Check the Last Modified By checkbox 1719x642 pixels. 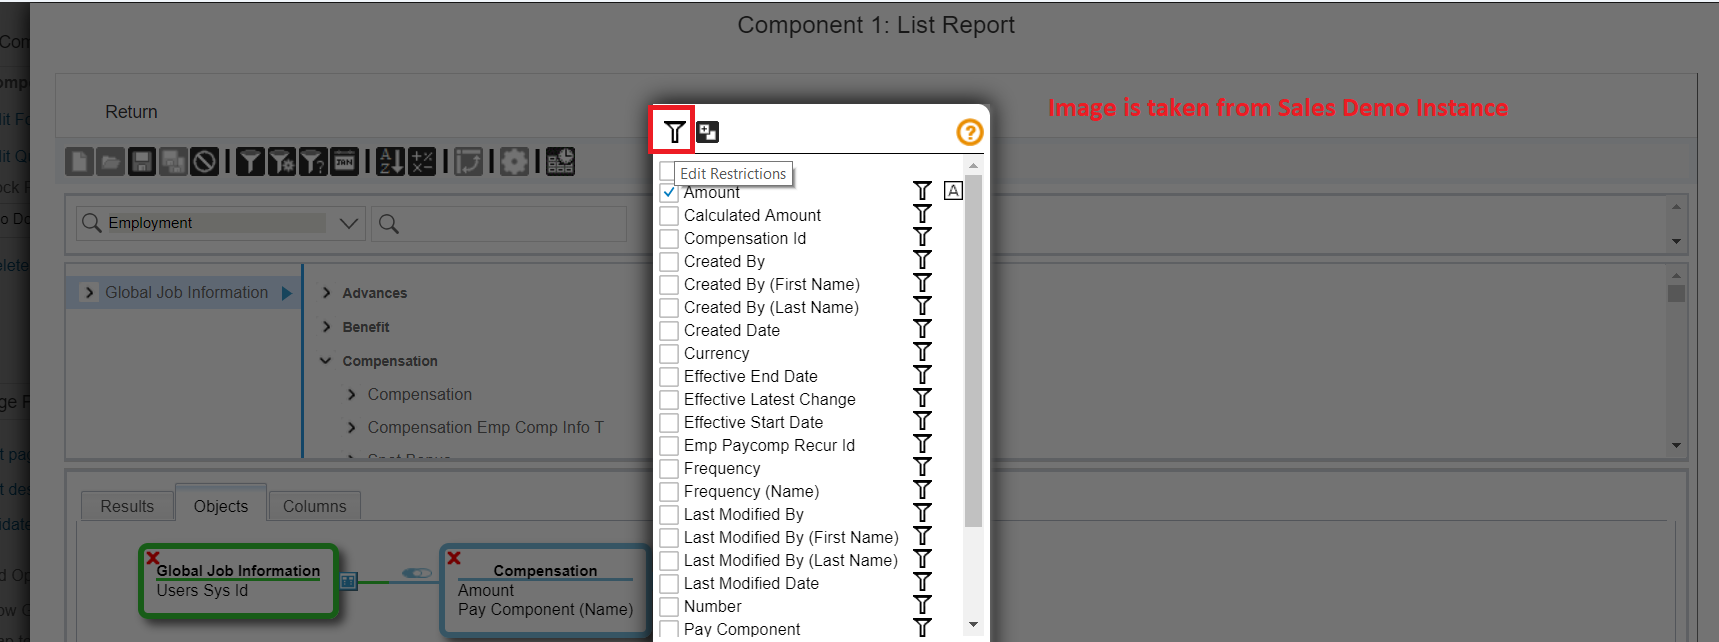click(669, 514)
